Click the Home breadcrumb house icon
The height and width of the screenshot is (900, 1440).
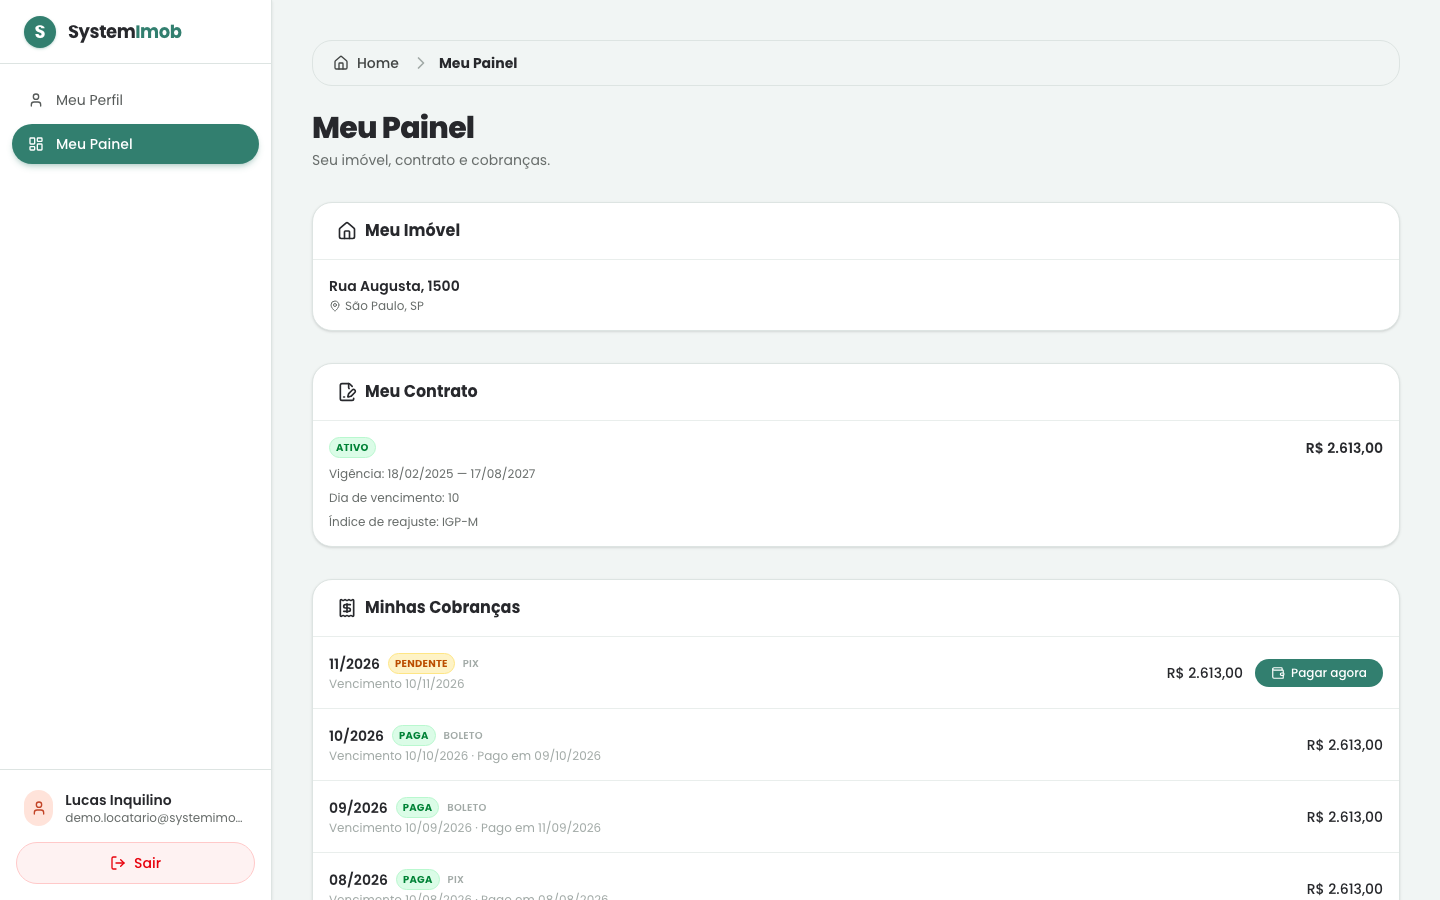click(x=341, y=63)
